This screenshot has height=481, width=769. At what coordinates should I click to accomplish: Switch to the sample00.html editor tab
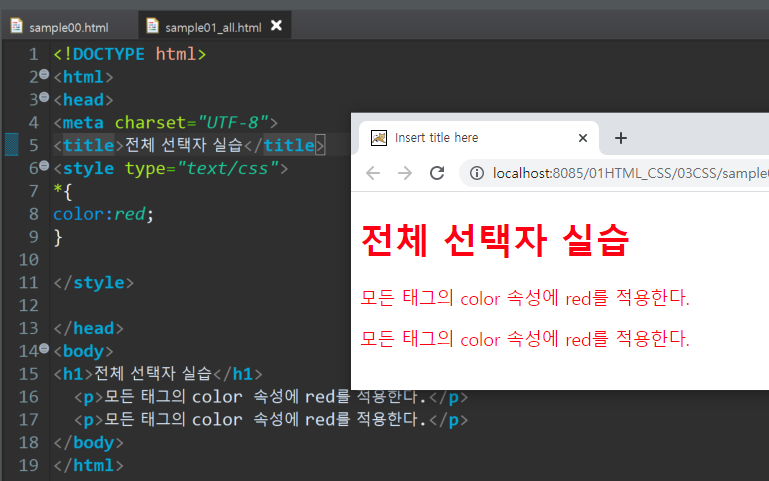point(69,27)
